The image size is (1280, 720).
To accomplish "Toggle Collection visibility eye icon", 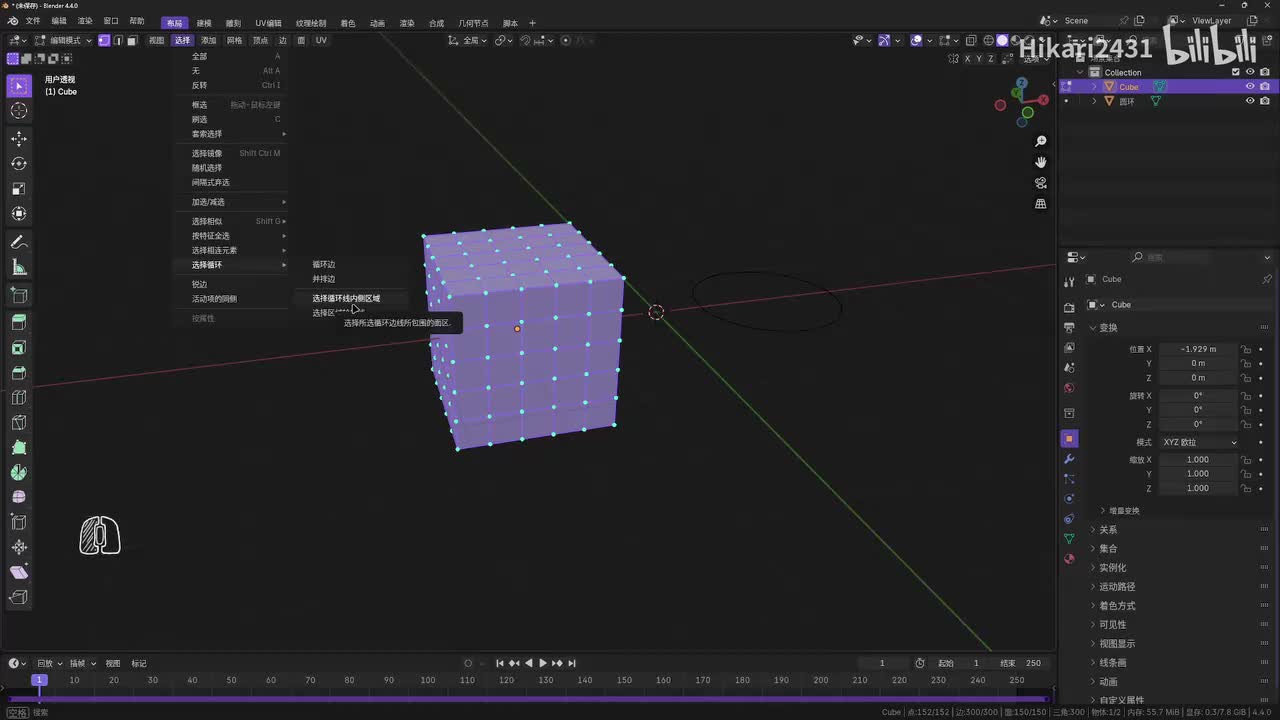I will click(x=1250, y=72).
